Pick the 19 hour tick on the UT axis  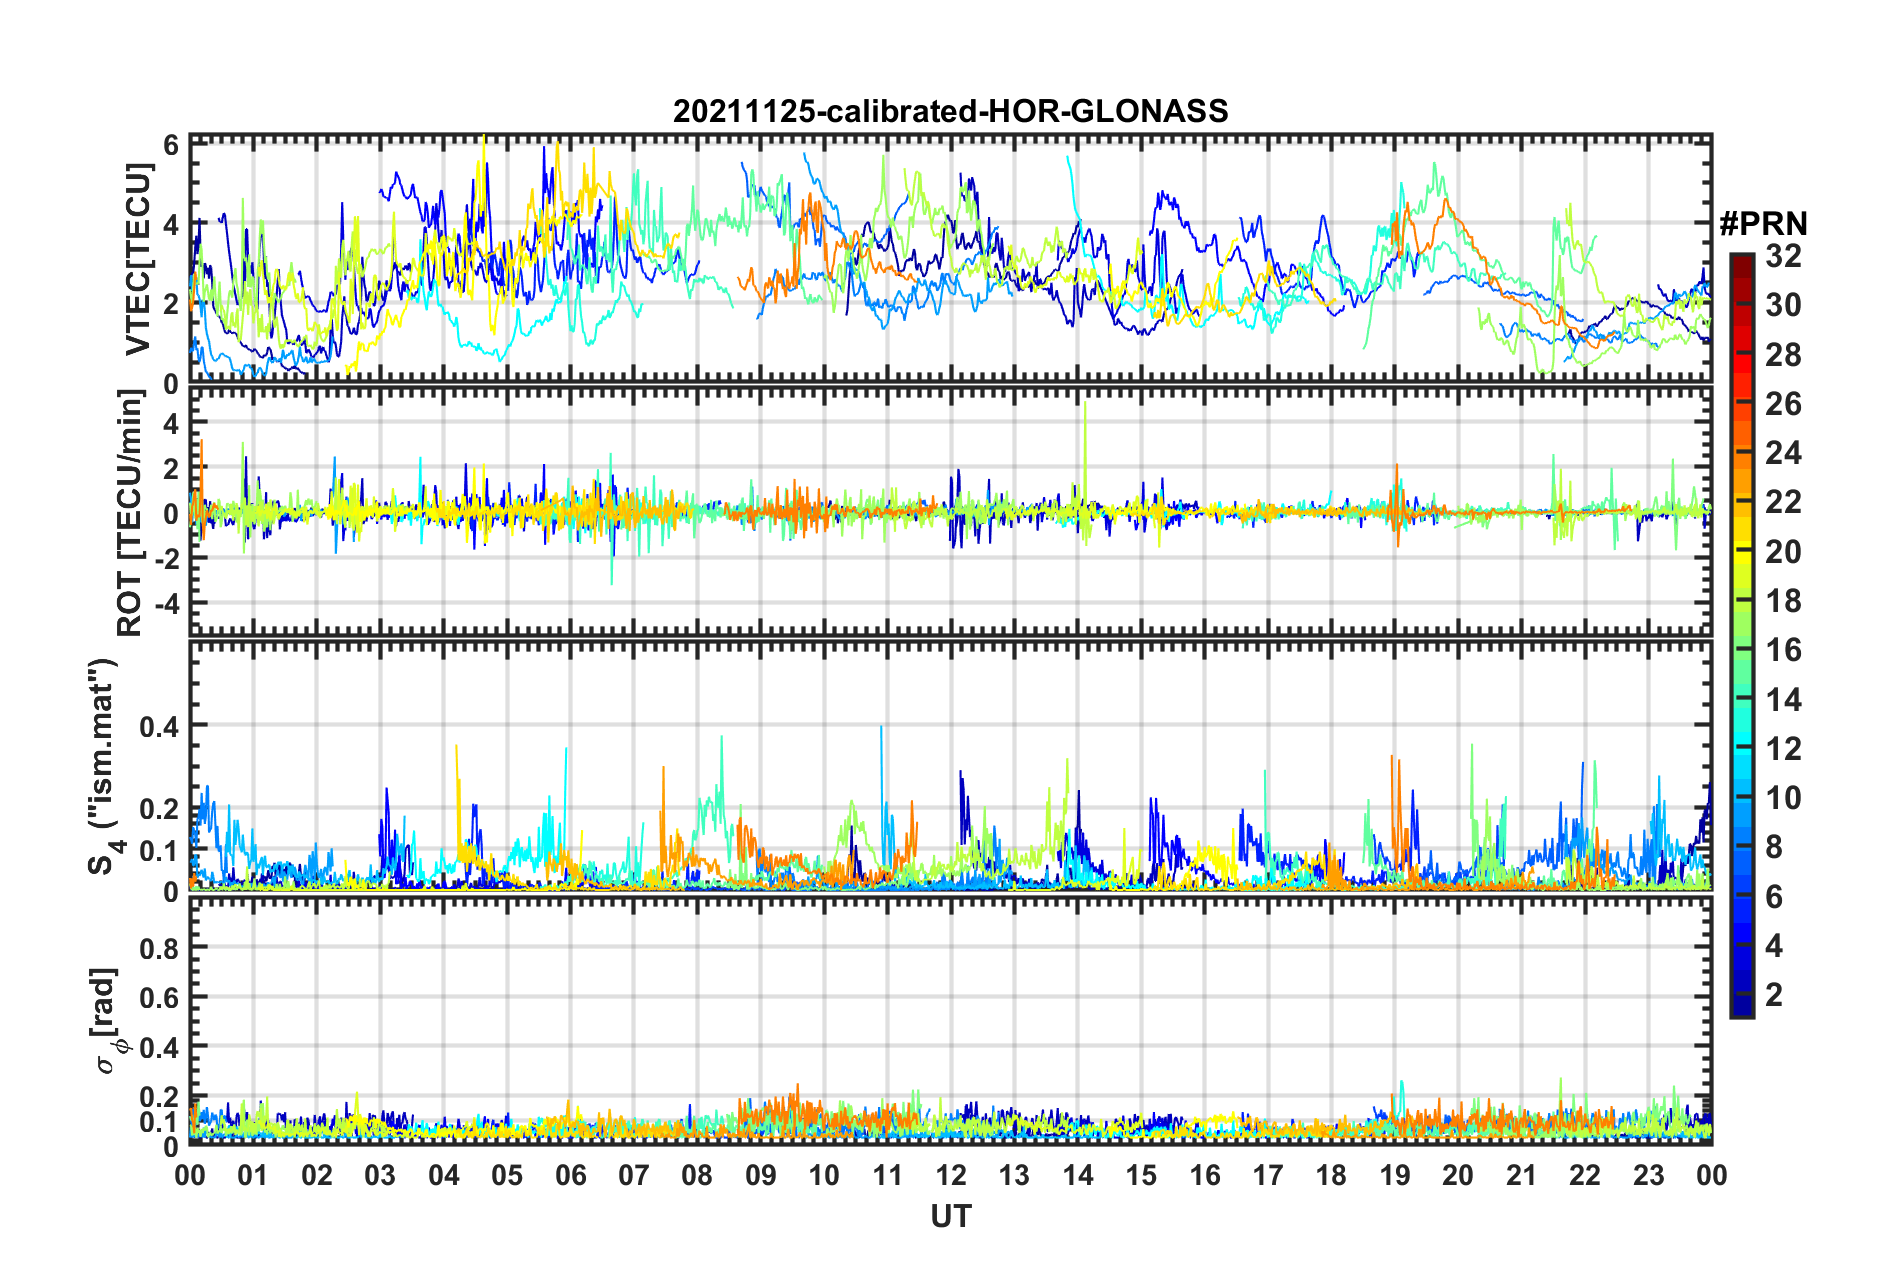tap(1395, 1175)
